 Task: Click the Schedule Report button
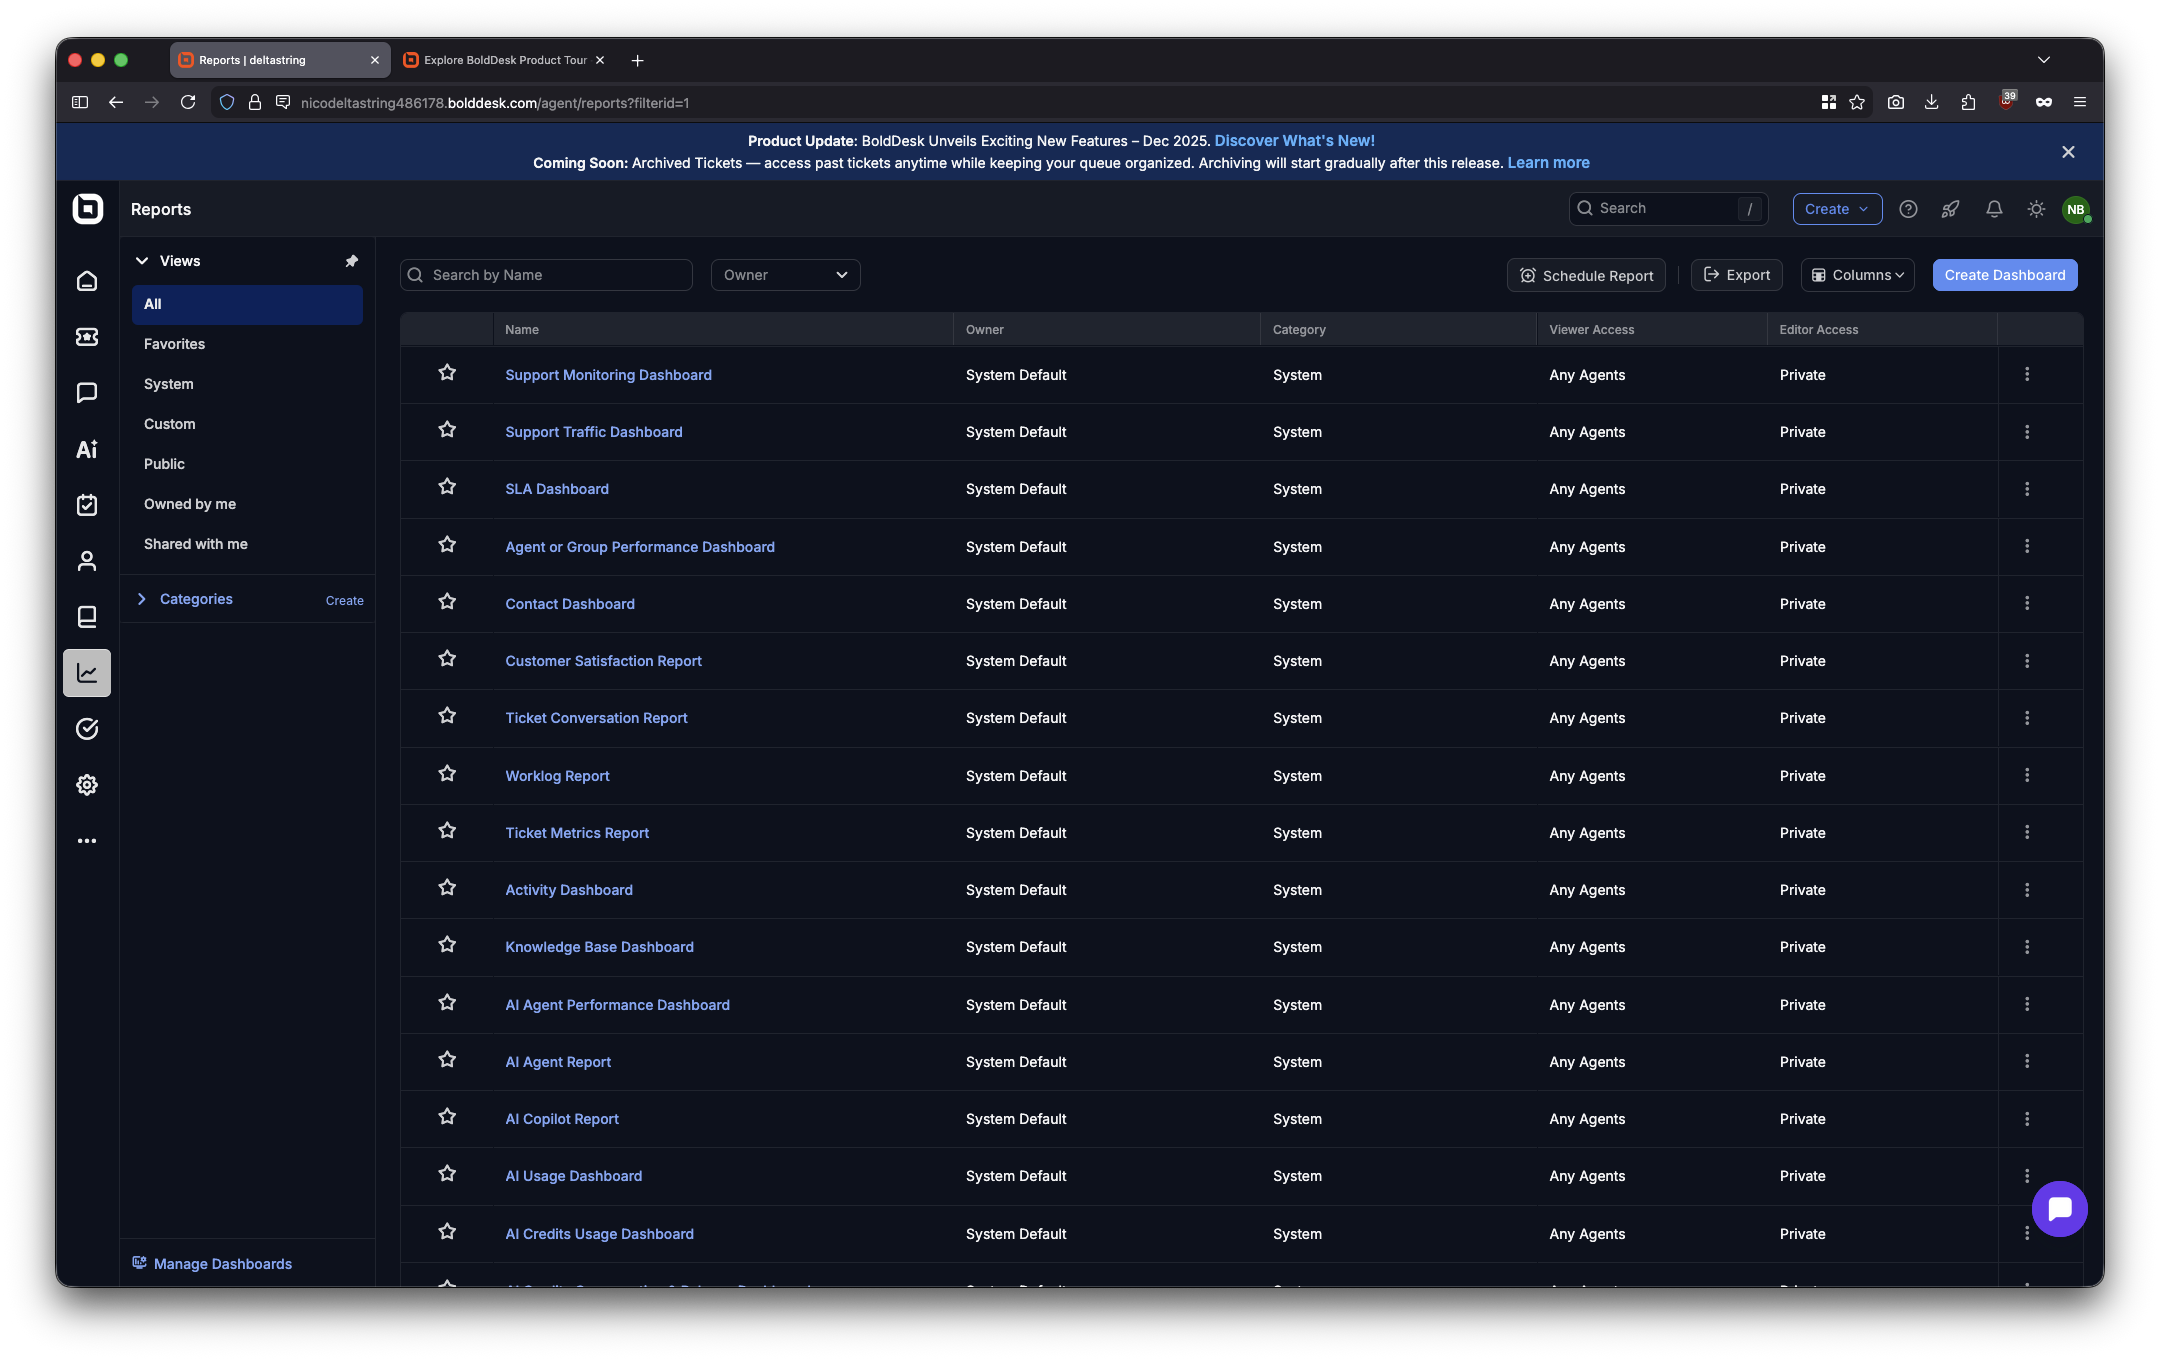[x=1586, y=275]
